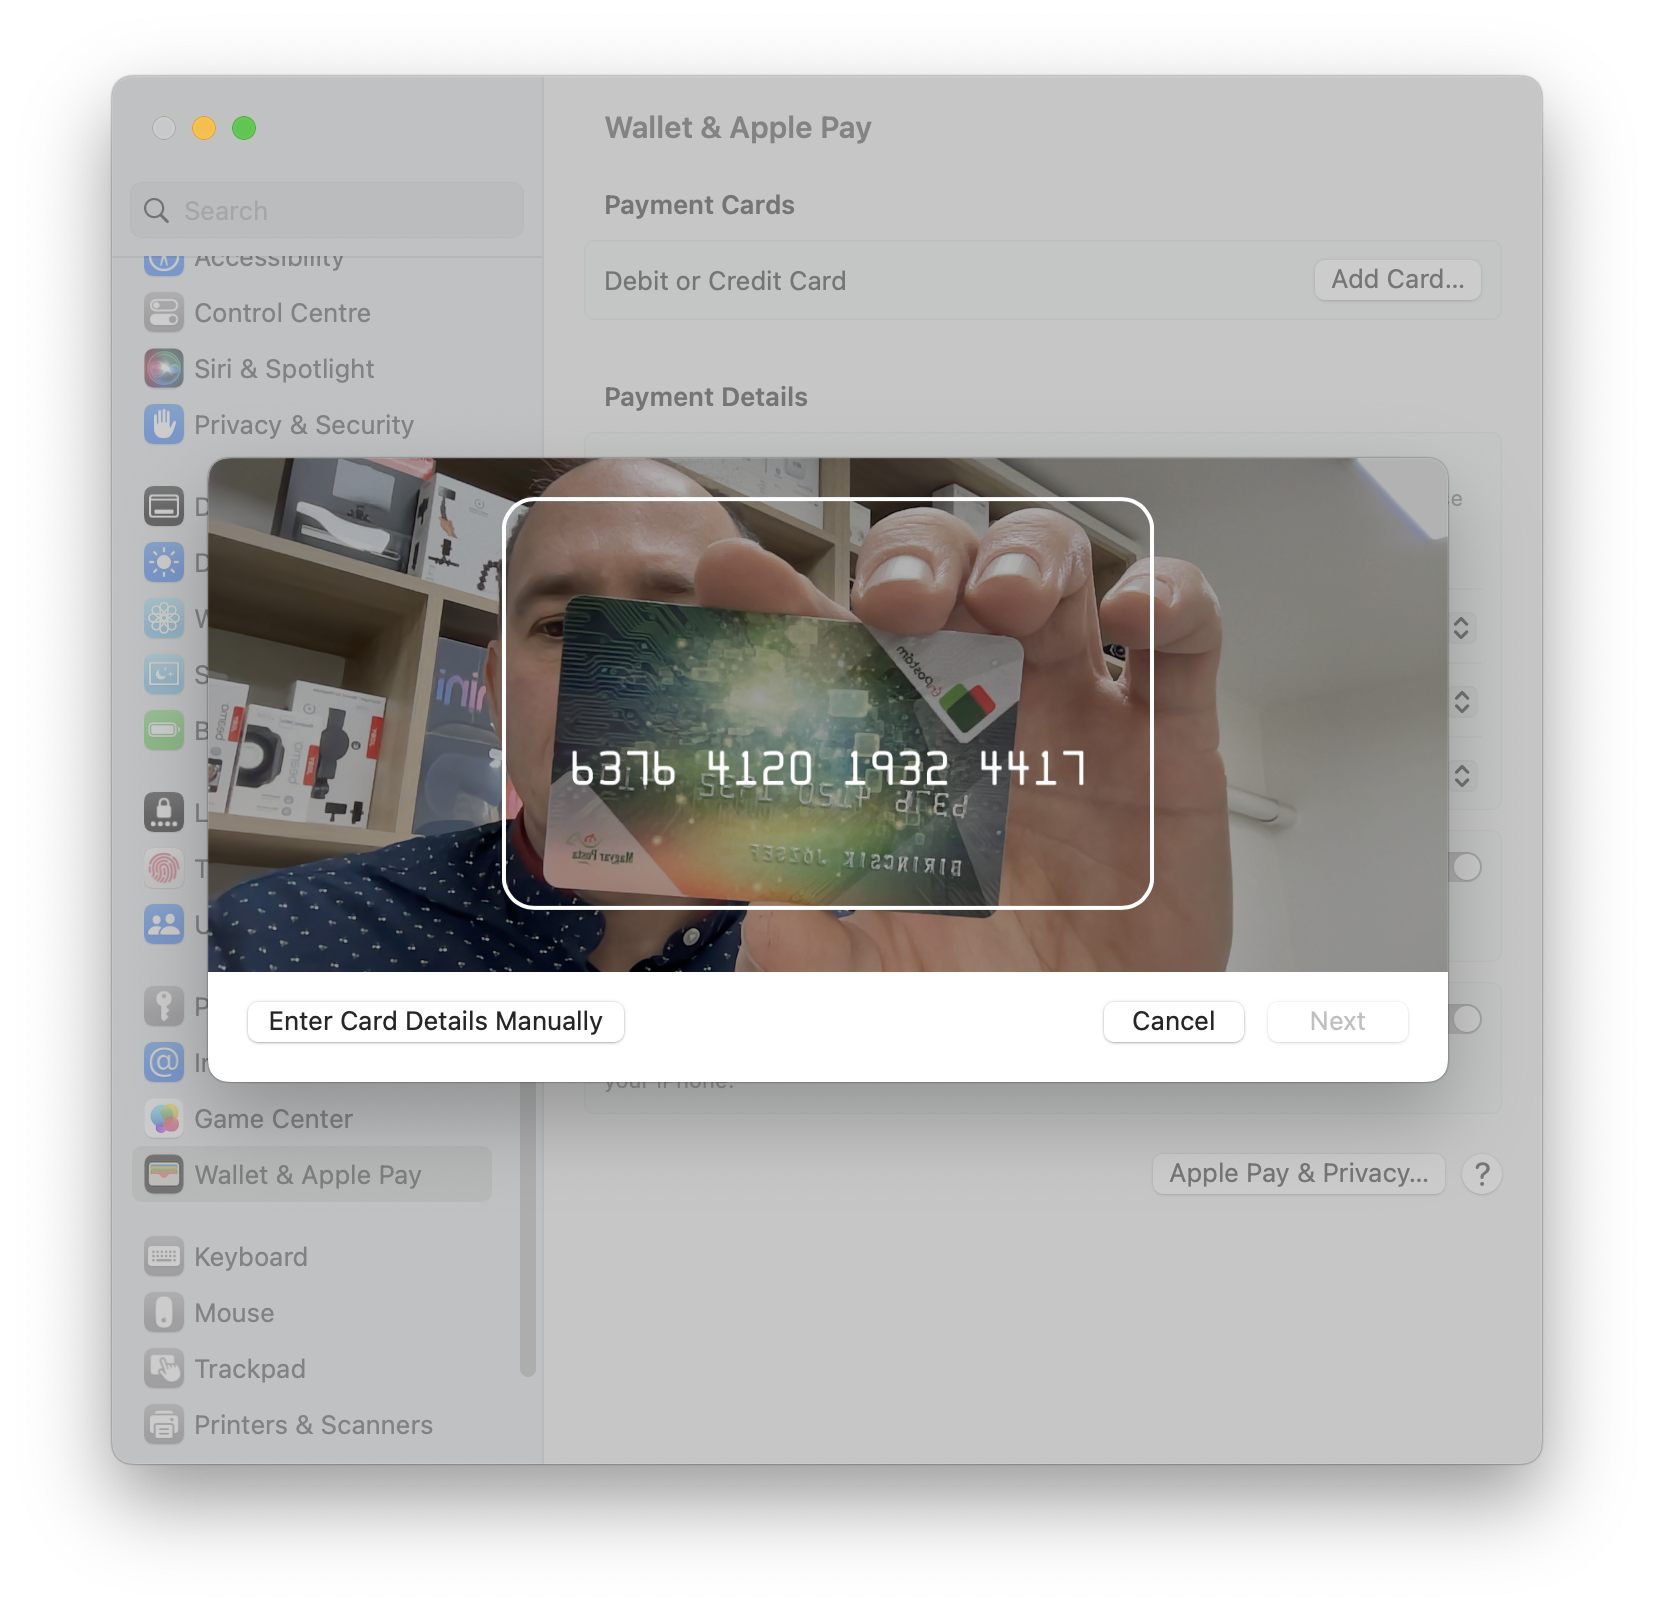Click the magnifying glass search icon
1654x1612 pixels.
click(x=156, y=211)
